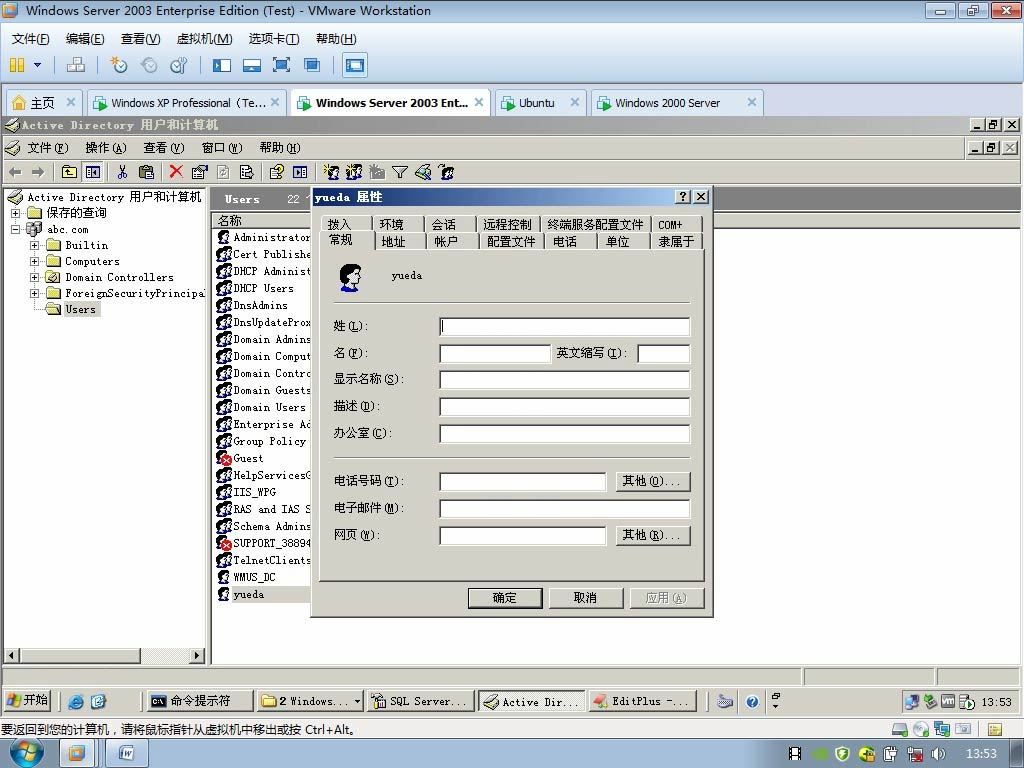Toggle the console tree show/hide toolbar icon

click(x=93, y=172)
